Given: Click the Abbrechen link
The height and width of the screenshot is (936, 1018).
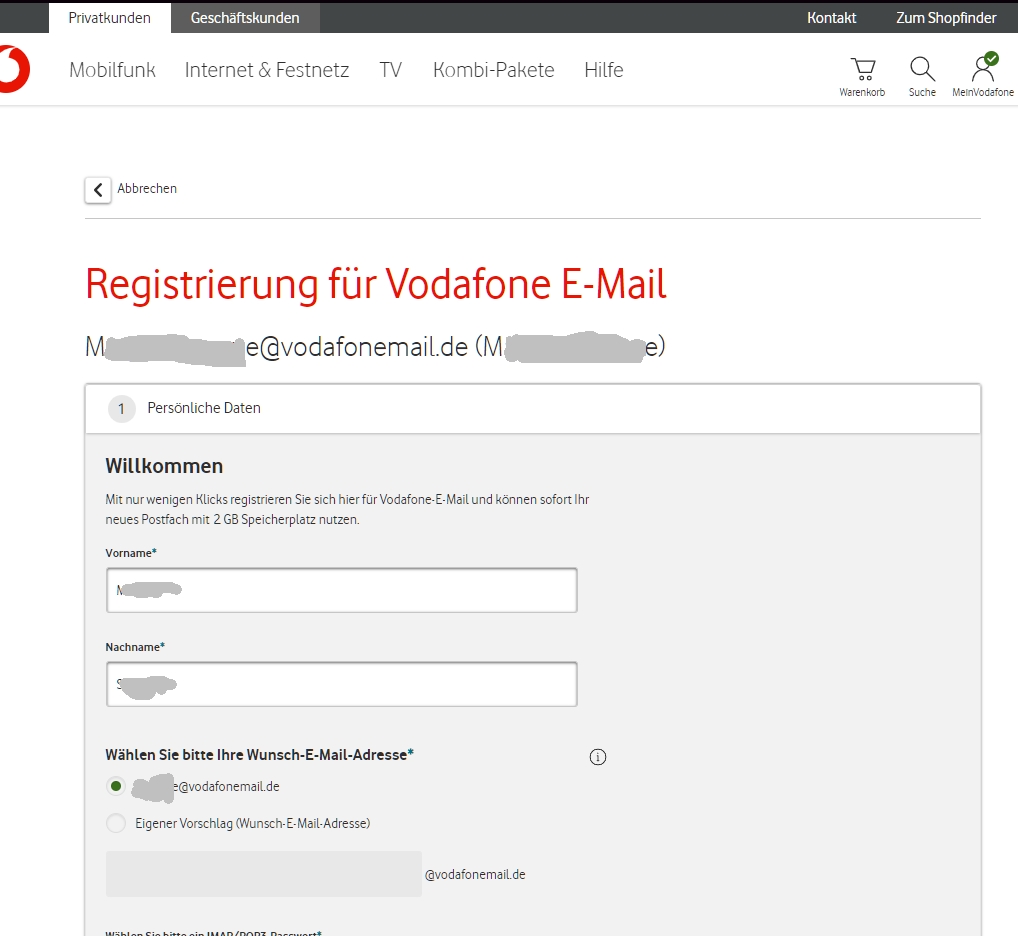Looking at the screenshot, I should tap(147, 188).
